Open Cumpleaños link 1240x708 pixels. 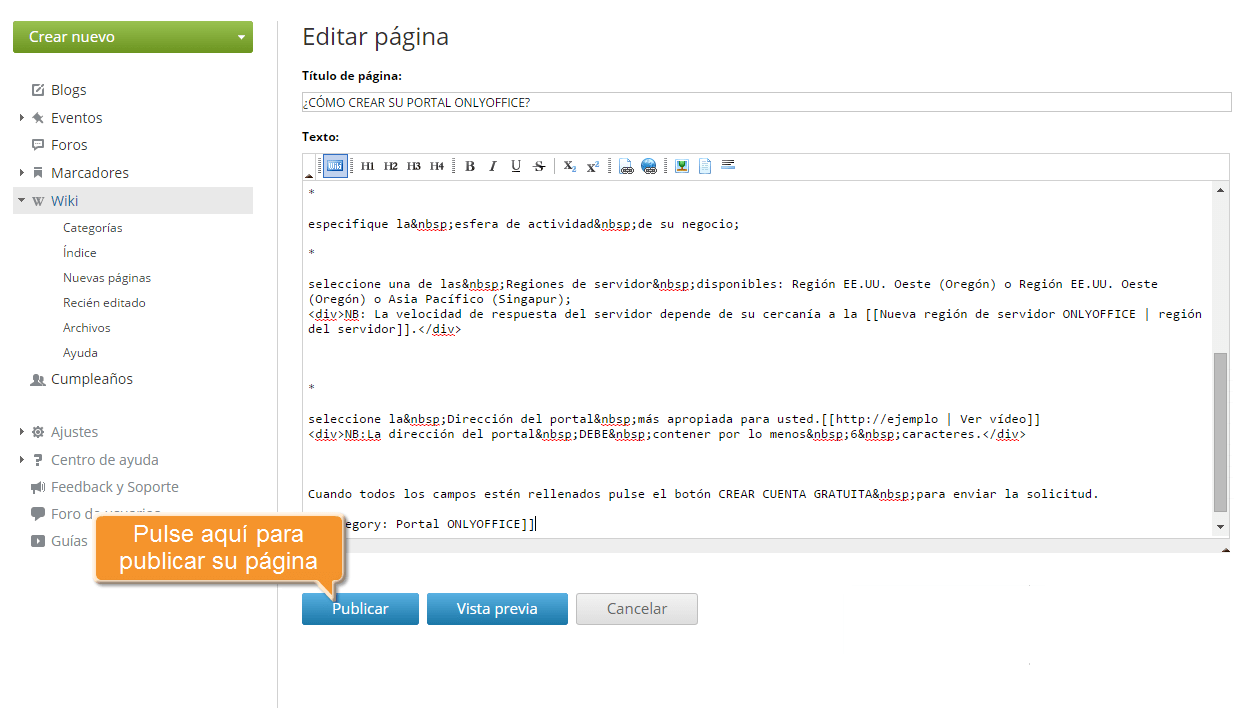click(92, 379)
